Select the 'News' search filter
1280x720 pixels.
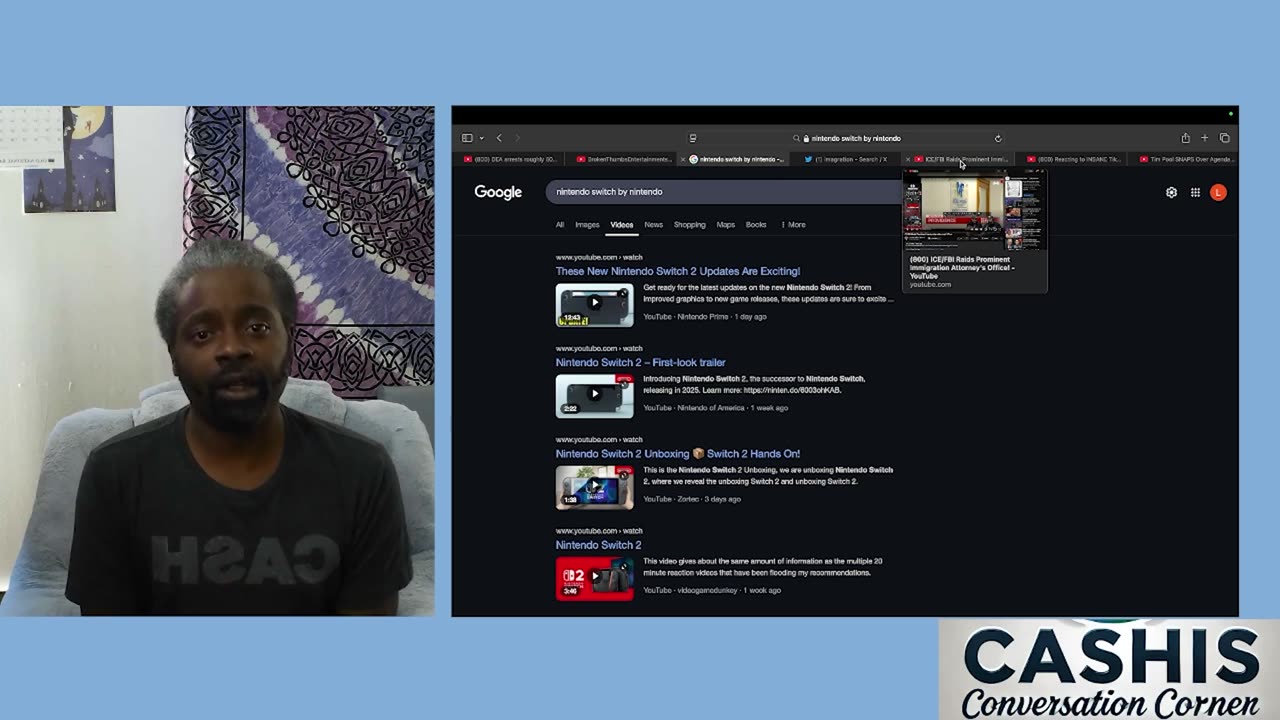pyautogui.click(x=653, y=225)
